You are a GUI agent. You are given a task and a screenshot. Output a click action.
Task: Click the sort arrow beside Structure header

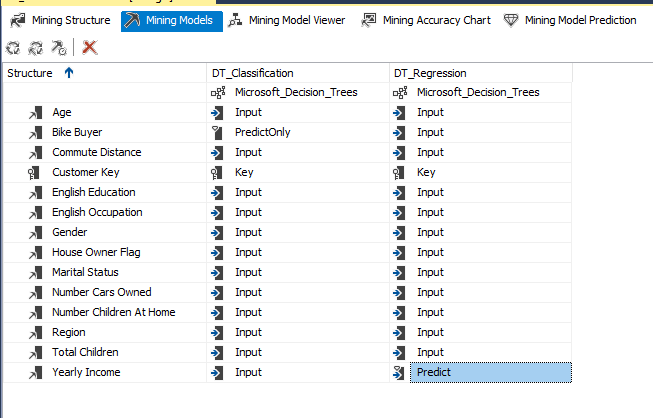coord(68,72)
